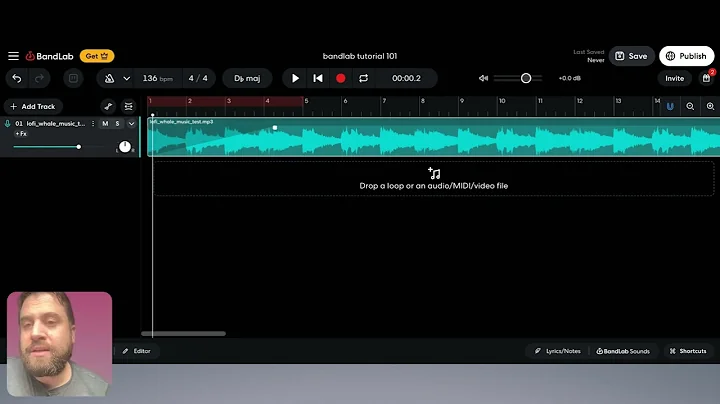The image size is (720, 404).
Task: Undo the last action
Action: (17, 79)
